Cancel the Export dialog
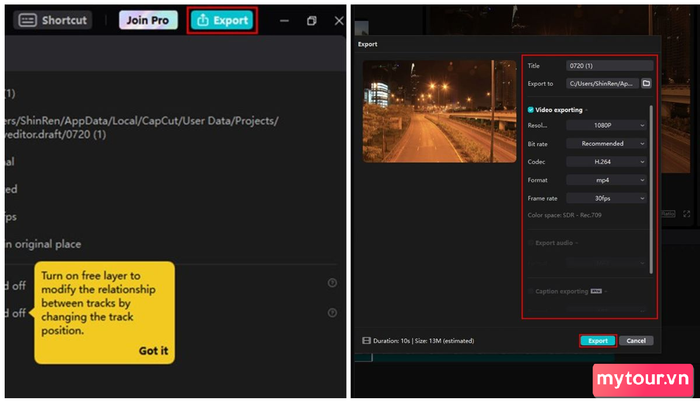The height and width of the screenshot is (405, 700). point(636,341)
